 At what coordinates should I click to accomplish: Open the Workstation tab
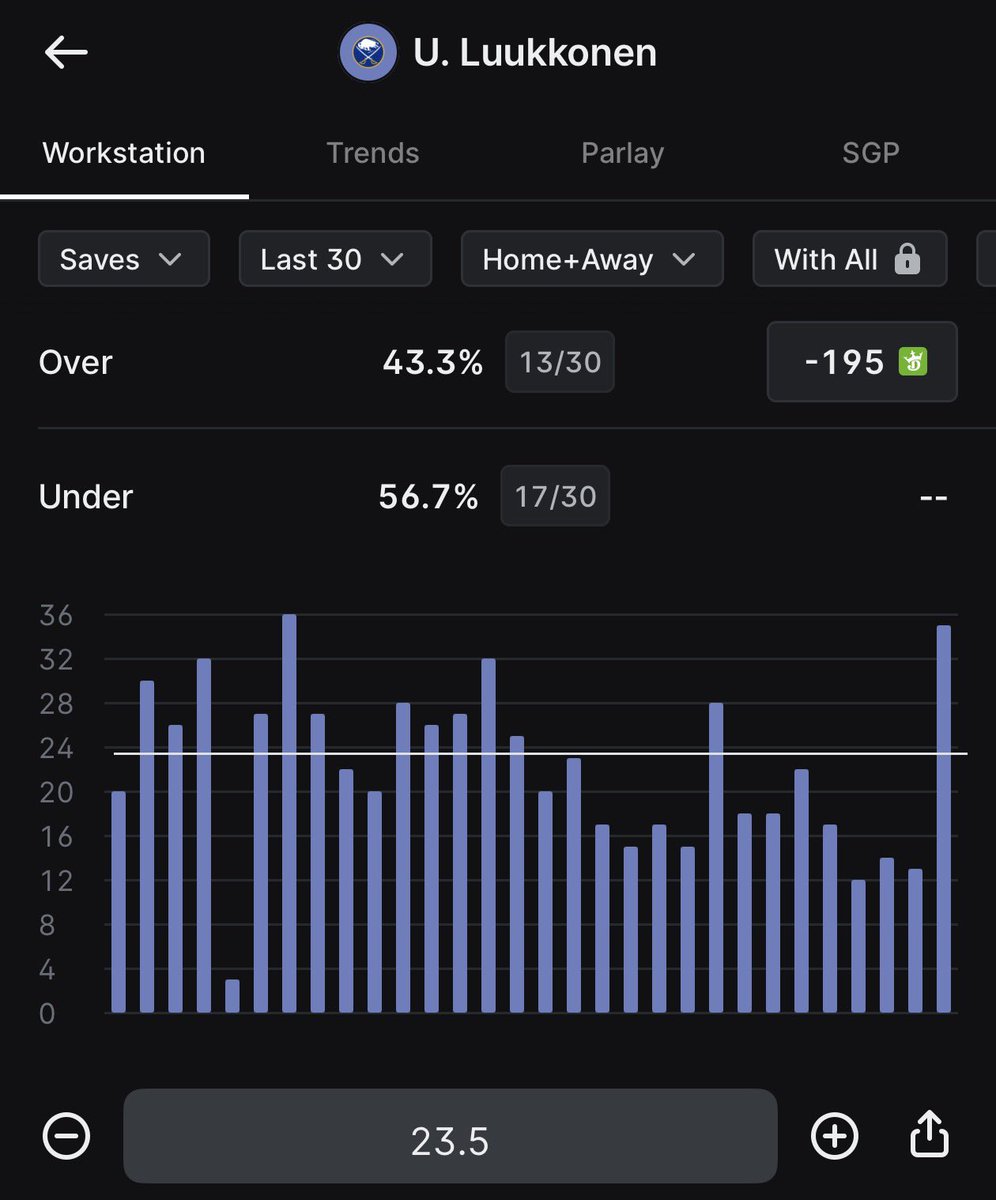[124, 153]
